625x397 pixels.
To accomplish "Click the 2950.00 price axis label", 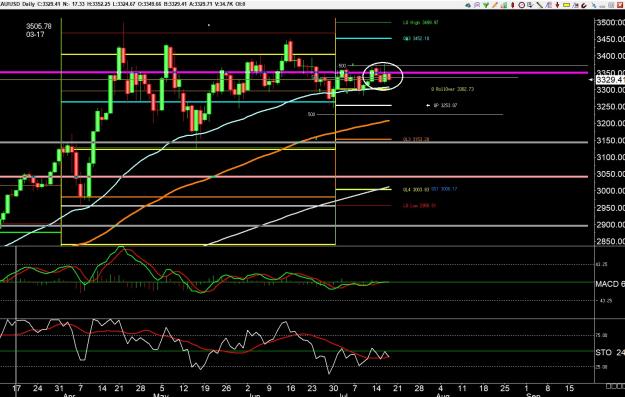I will (x=611, y=208).
